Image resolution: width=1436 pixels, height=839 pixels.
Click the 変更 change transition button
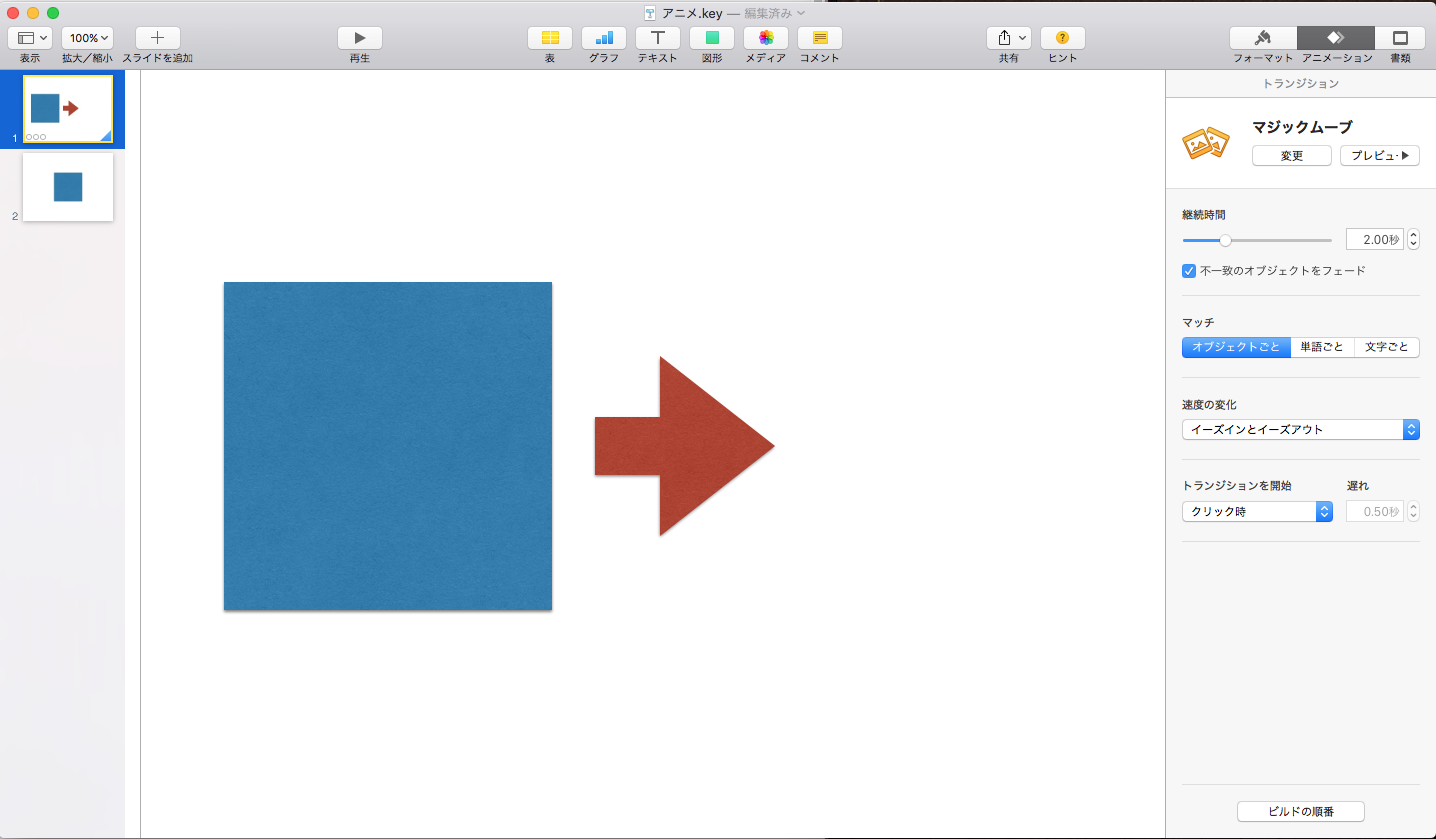click(1291, 156)
